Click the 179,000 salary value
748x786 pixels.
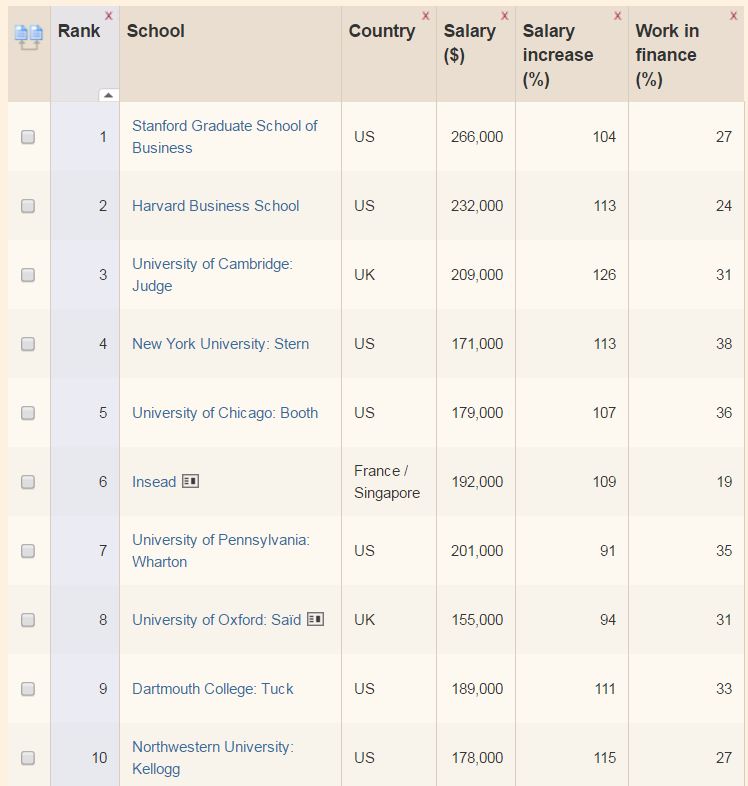pyautogui.click(x=477, y=413)
